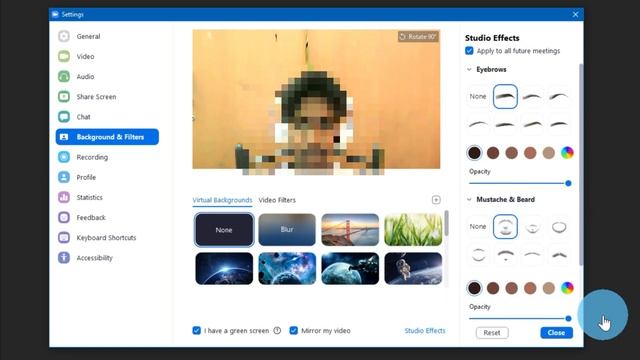Select the last eyebrow style in top row
Image resolution: width=640 pixels, height=360 pixels.
click(559, 97)
